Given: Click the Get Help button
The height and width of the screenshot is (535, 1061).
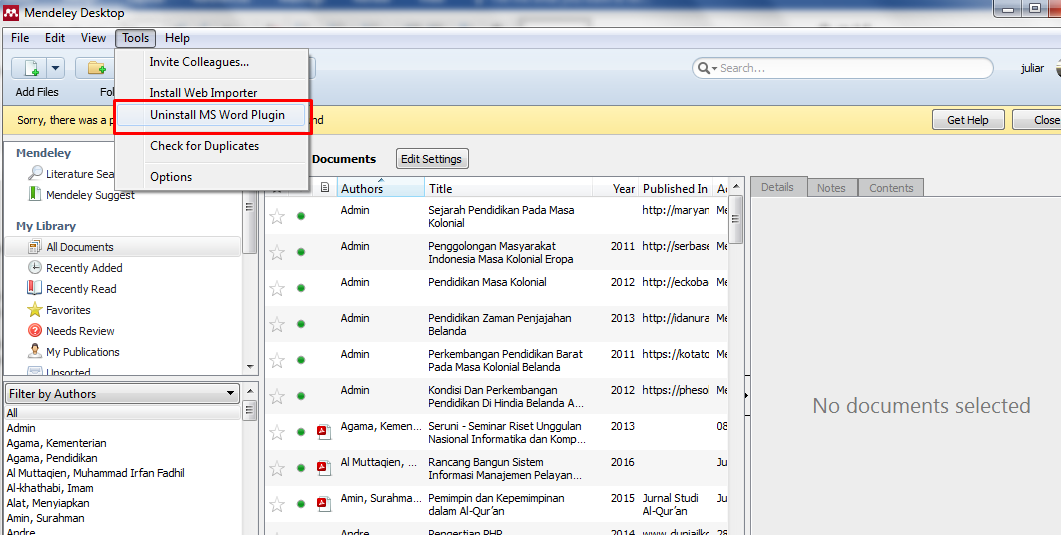Looking at the screenshot, I should click(968, 120).
